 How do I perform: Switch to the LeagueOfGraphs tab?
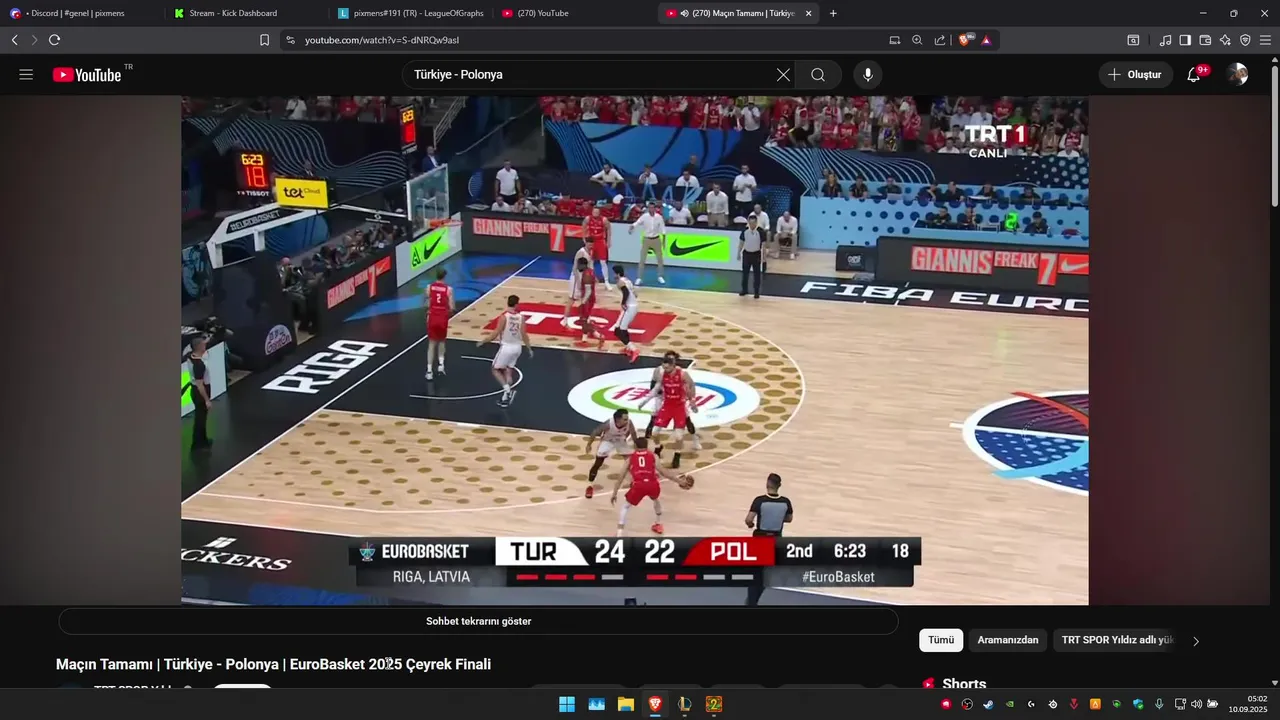point(410,13)
